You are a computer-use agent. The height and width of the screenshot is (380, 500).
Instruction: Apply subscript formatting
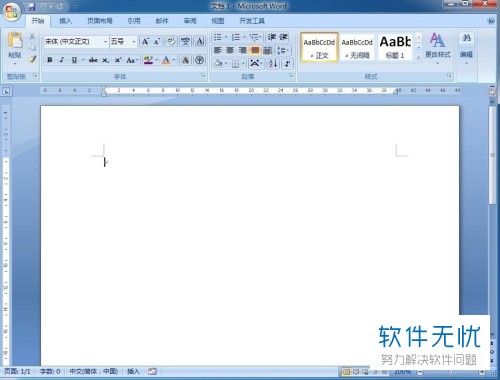pos(105,60)
